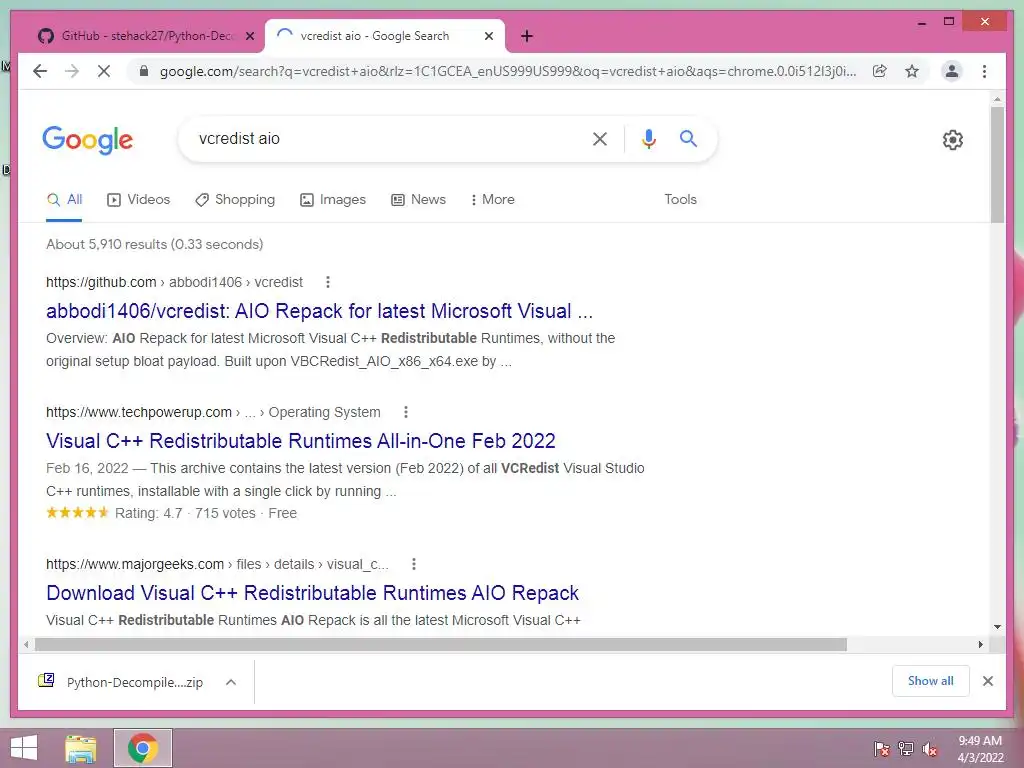Go back to previous page in Chrome
The height and width of the screenshot is (768, 1024).
coord(40,71)
